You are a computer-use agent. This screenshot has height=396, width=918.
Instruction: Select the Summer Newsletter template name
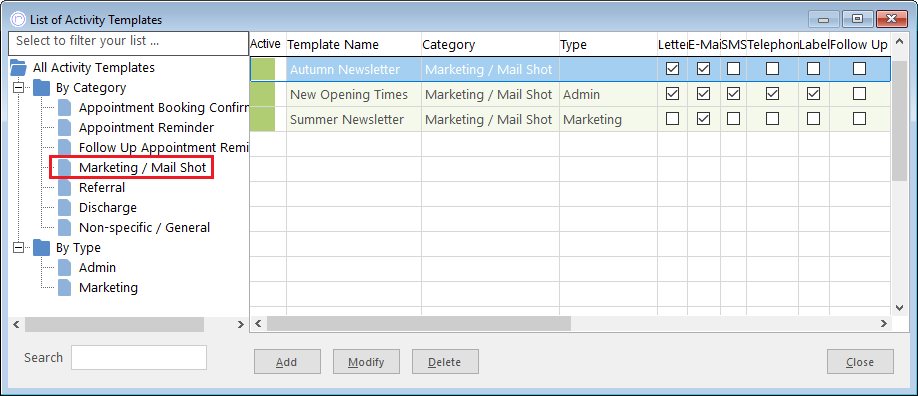click(347, 120)
